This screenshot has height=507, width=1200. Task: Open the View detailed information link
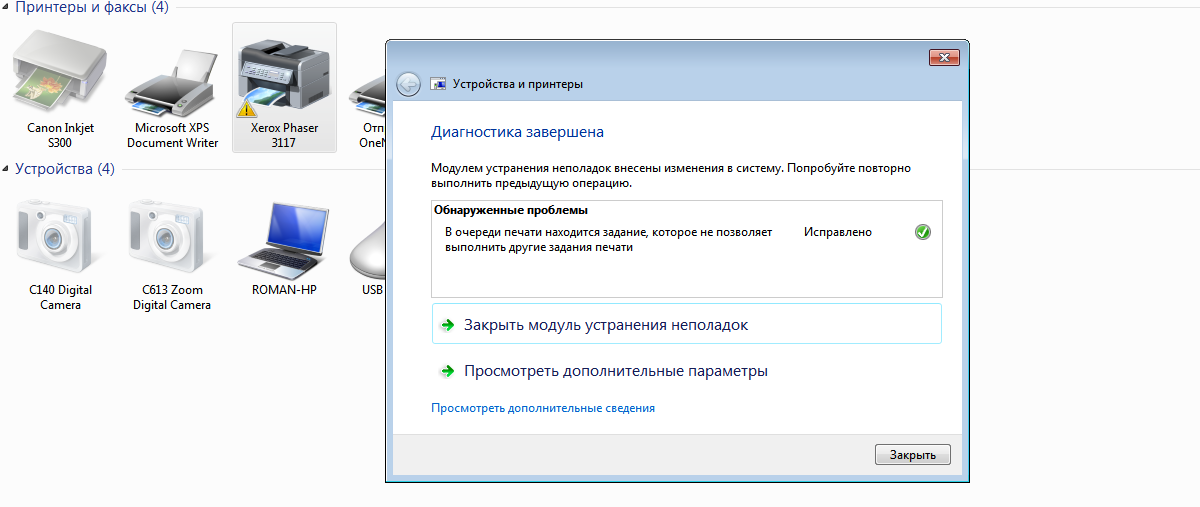tap(543, 408)
